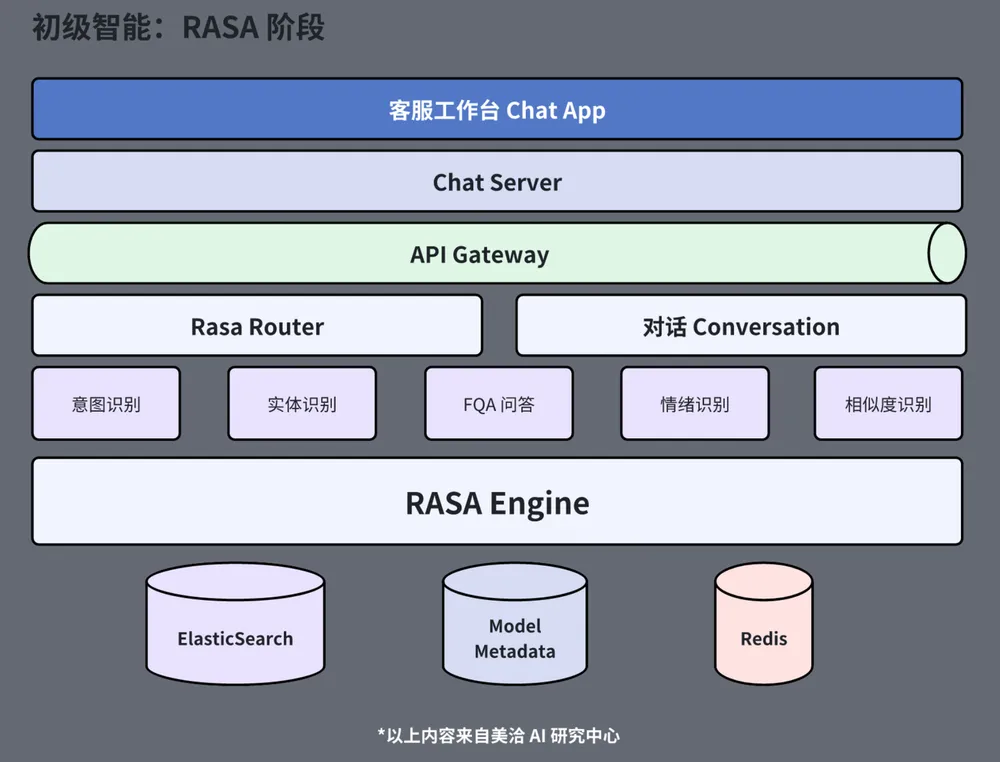Click the 客服工作台 Chat App block
The height and width of the screenshot is (762, 1000).
(x=497, y=109)
